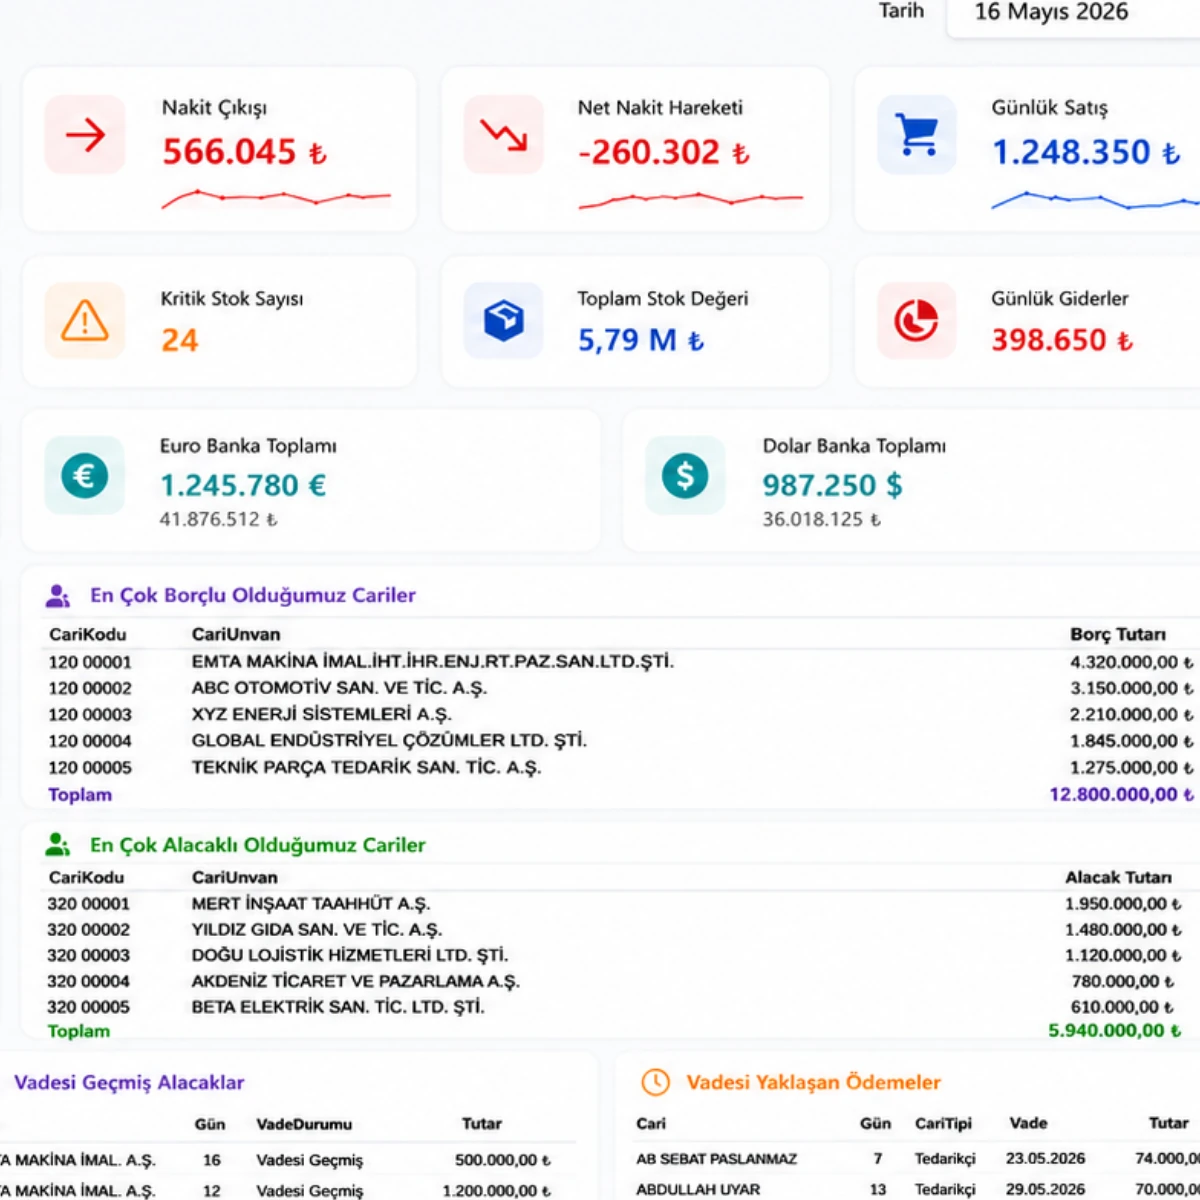Click the Nakit Çıkışı red arrow icon
The image size is (1200, 1200).
85,134
